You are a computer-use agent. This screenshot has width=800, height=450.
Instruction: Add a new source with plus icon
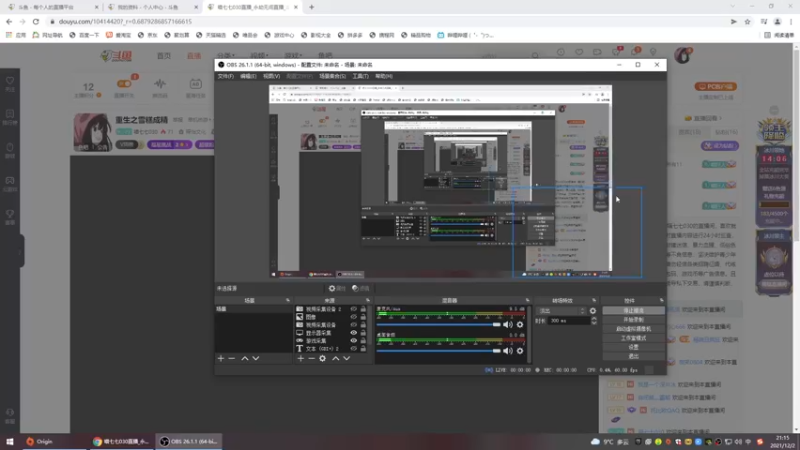click(x=301, y=359)
